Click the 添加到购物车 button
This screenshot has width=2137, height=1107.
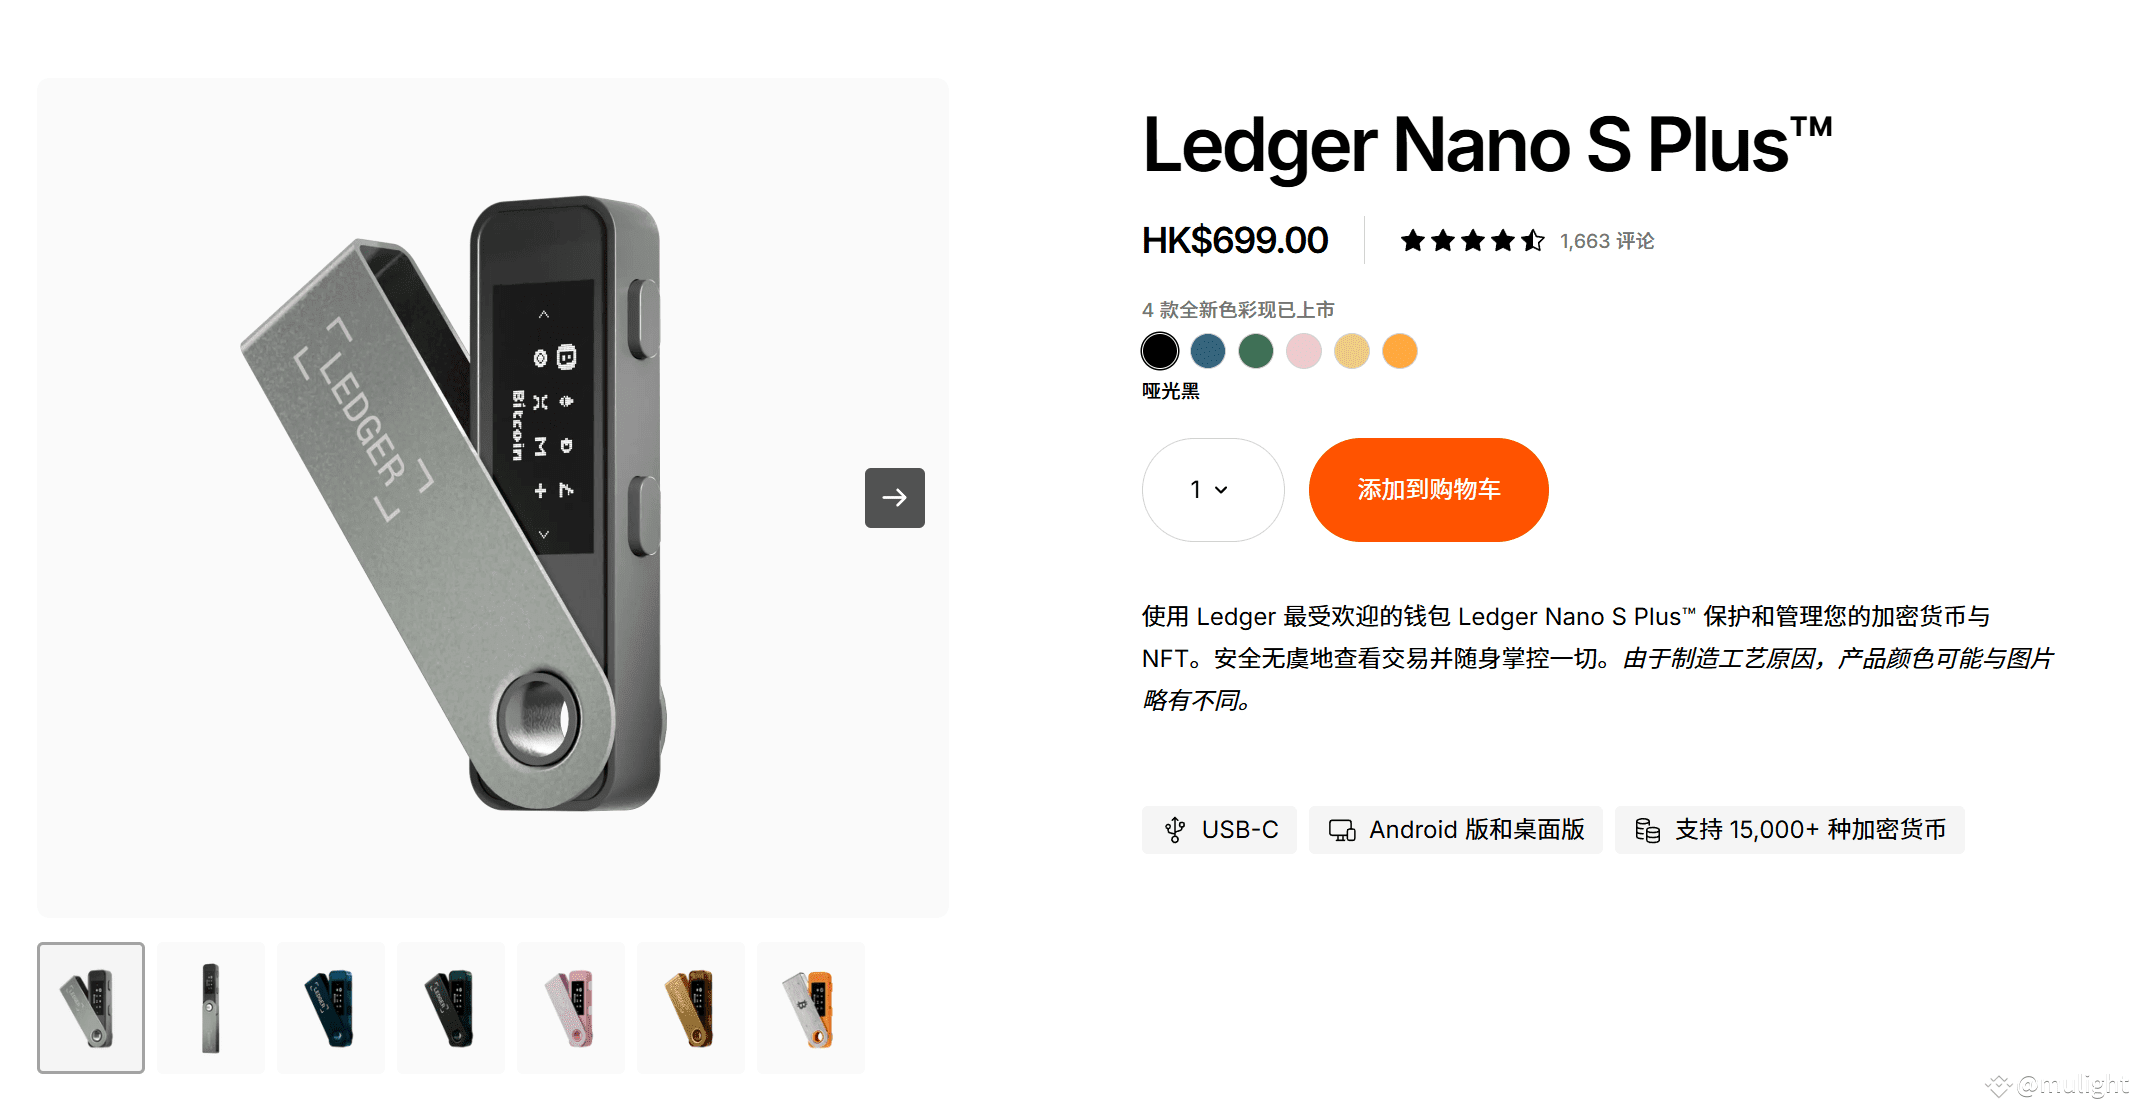[1428, 490]
